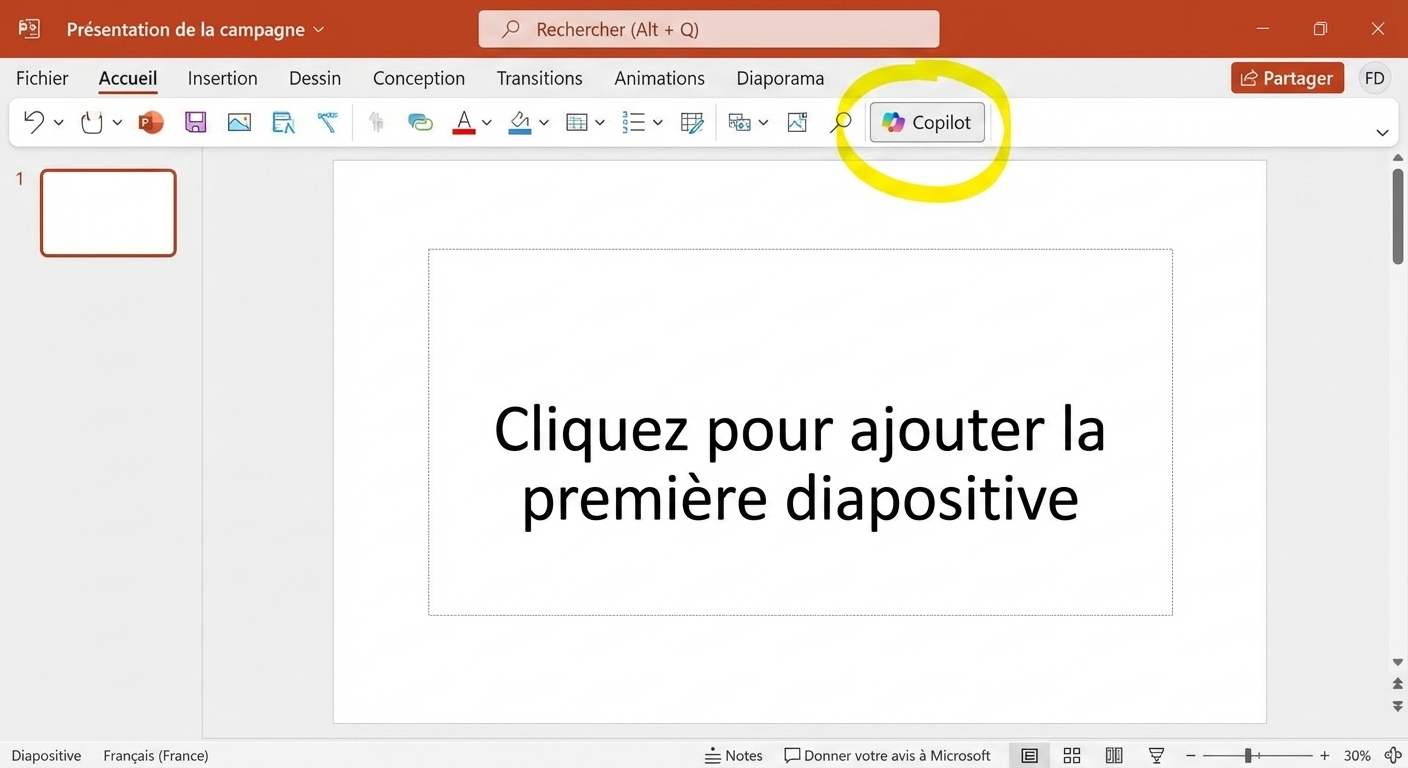Click the Undo arrow icon
1408x768 pixels.
(34, 122)
